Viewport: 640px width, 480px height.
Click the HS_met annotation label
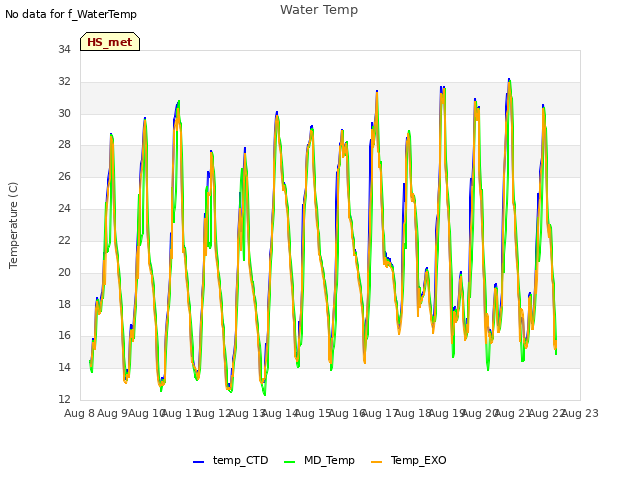[x=110, y=42]
